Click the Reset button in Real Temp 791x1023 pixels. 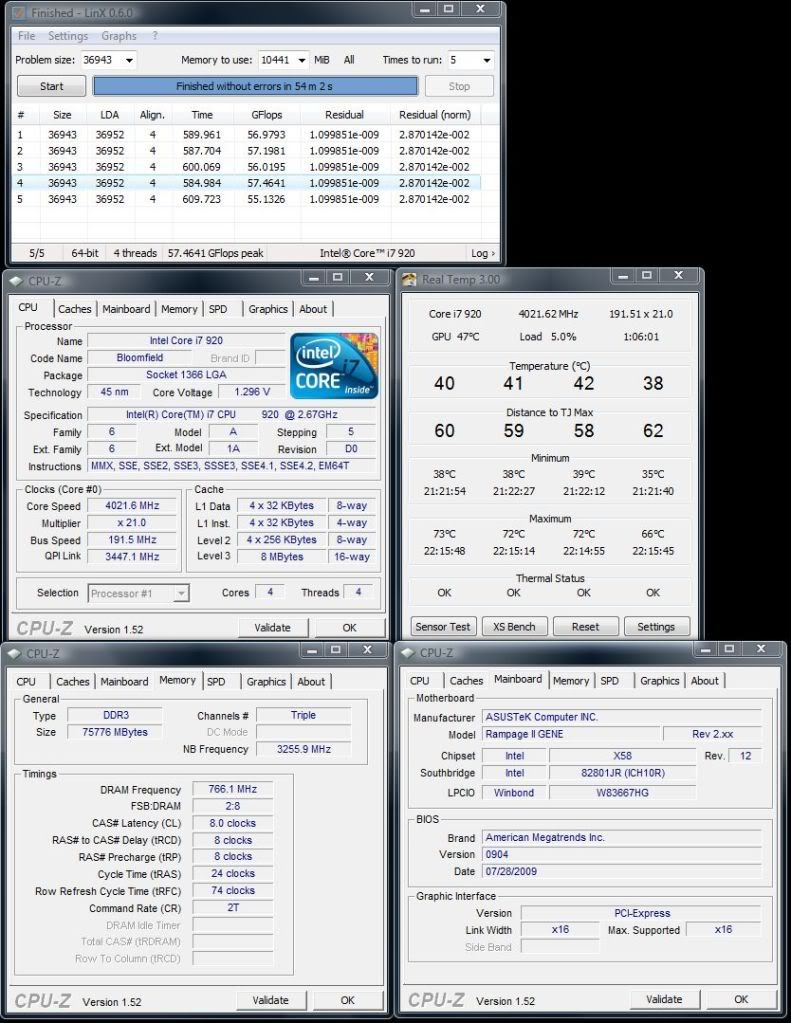[585, 626]
